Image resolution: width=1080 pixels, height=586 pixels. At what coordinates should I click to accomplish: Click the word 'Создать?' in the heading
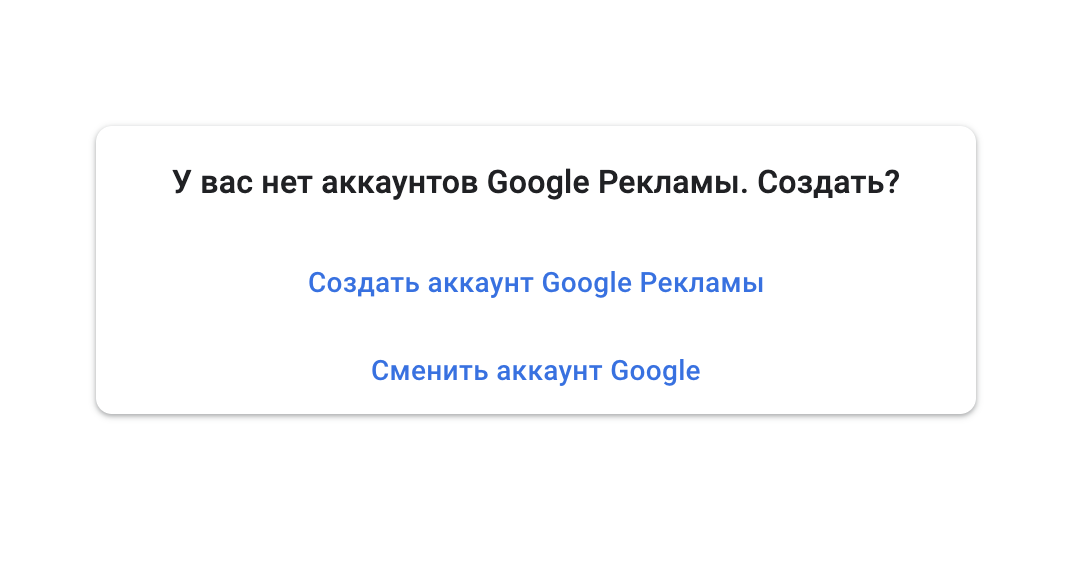tap(829, 182)
